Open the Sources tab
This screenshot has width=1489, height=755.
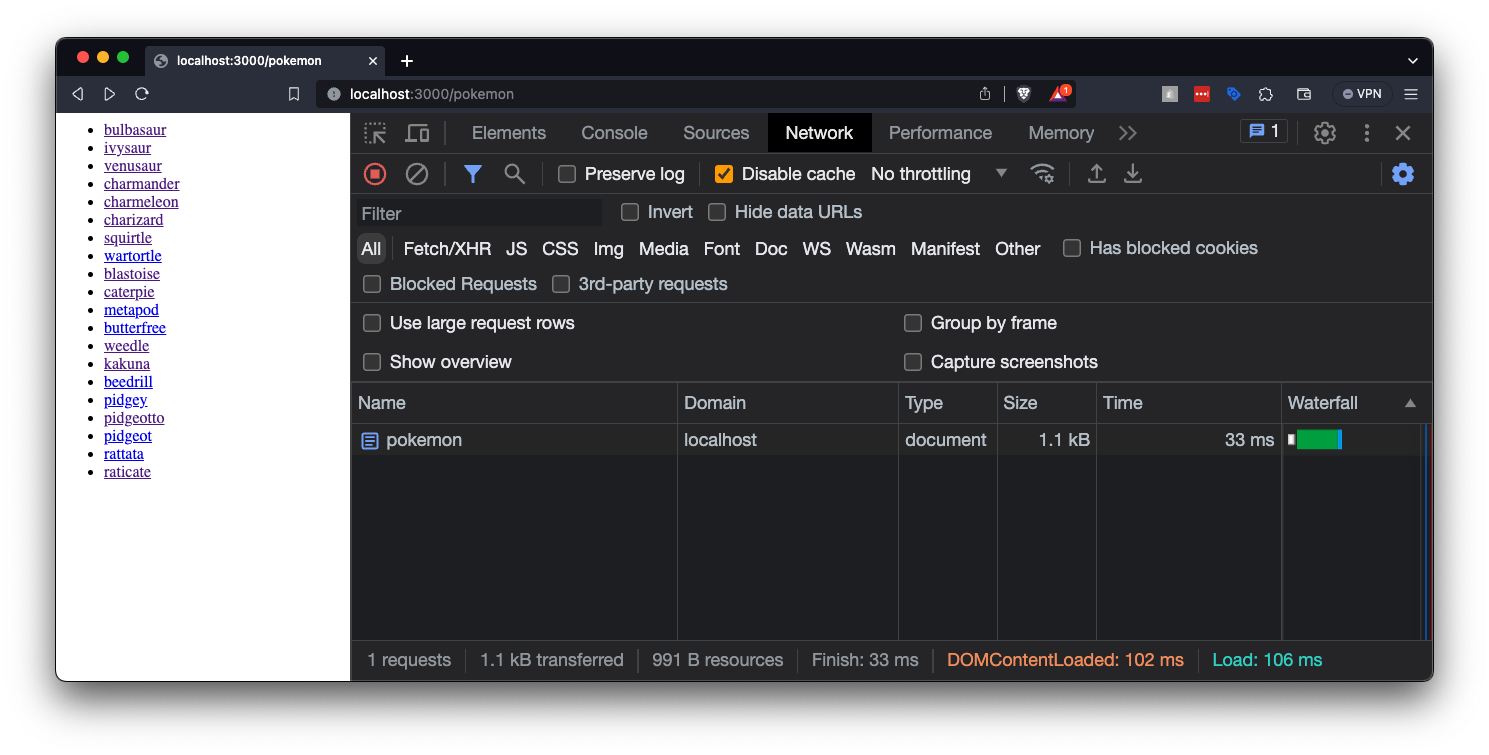tap(716, 133)
